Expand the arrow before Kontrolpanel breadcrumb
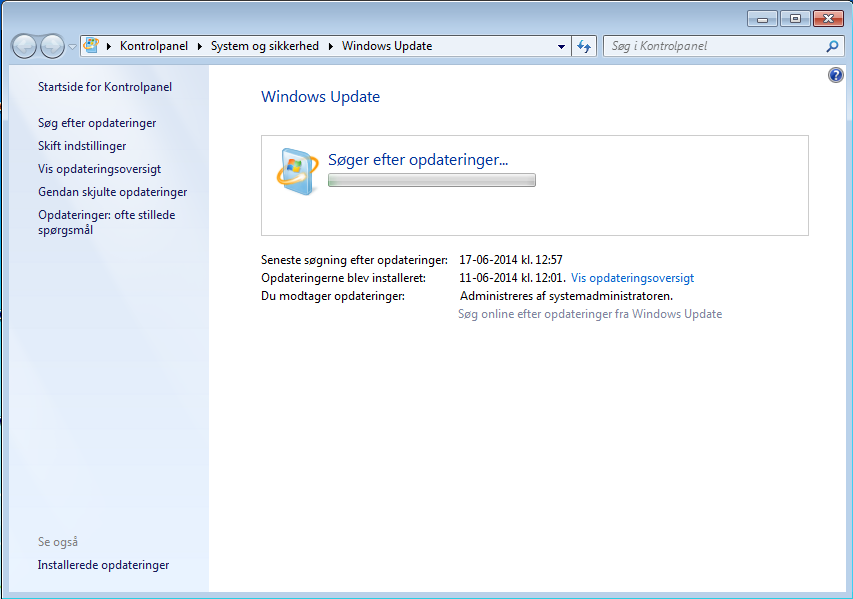 click(x=109, y=46)
